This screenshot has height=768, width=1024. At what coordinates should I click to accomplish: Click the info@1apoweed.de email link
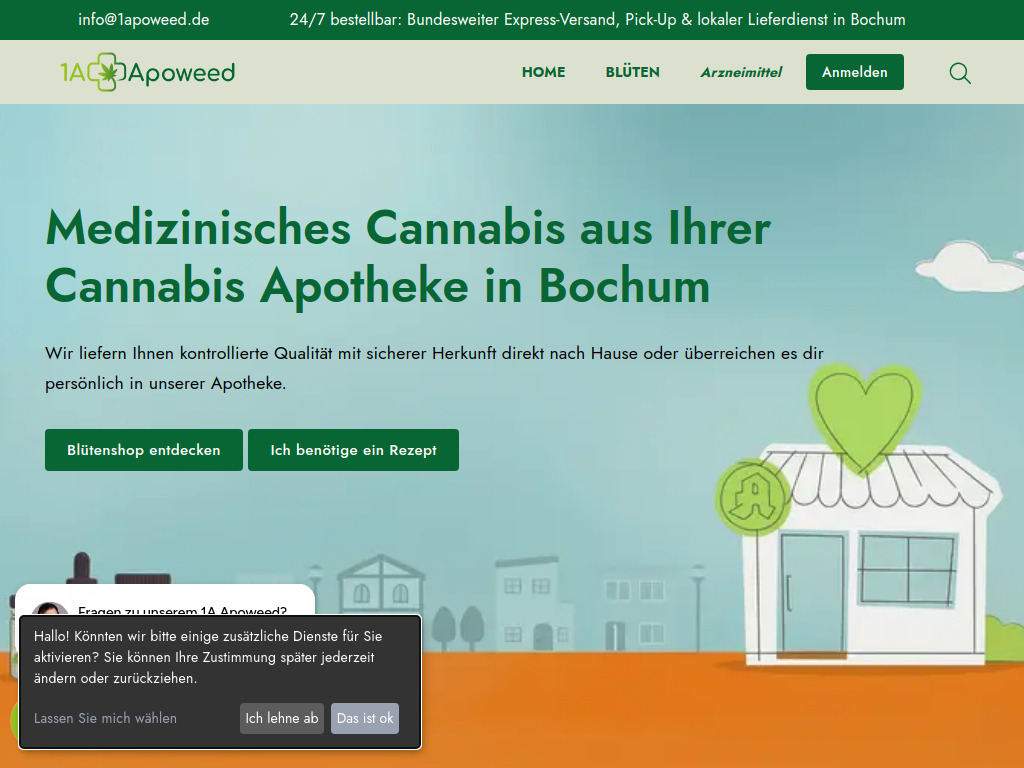(143, 19)
